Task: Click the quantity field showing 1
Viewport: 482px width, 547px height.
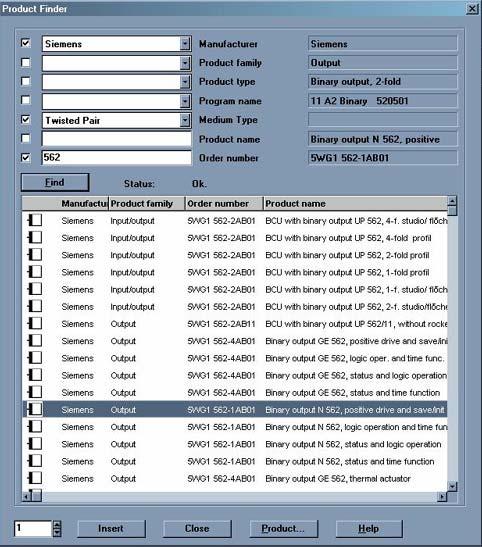Action: pos(33,528)
